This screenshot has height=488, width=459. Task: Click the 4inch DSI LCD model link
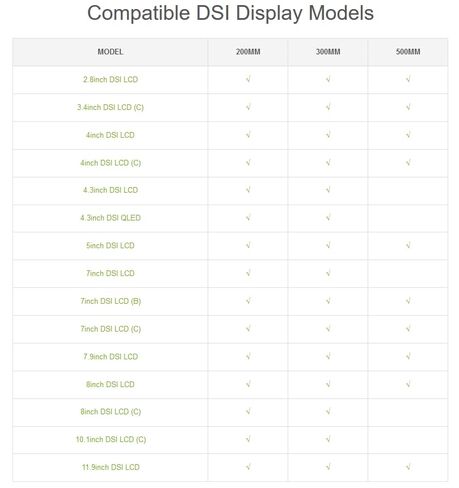[x=110, y=135]
